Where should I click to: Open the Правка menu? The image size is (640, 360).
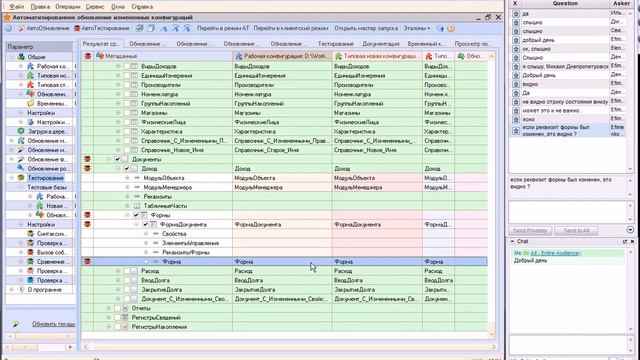(40, 7)
